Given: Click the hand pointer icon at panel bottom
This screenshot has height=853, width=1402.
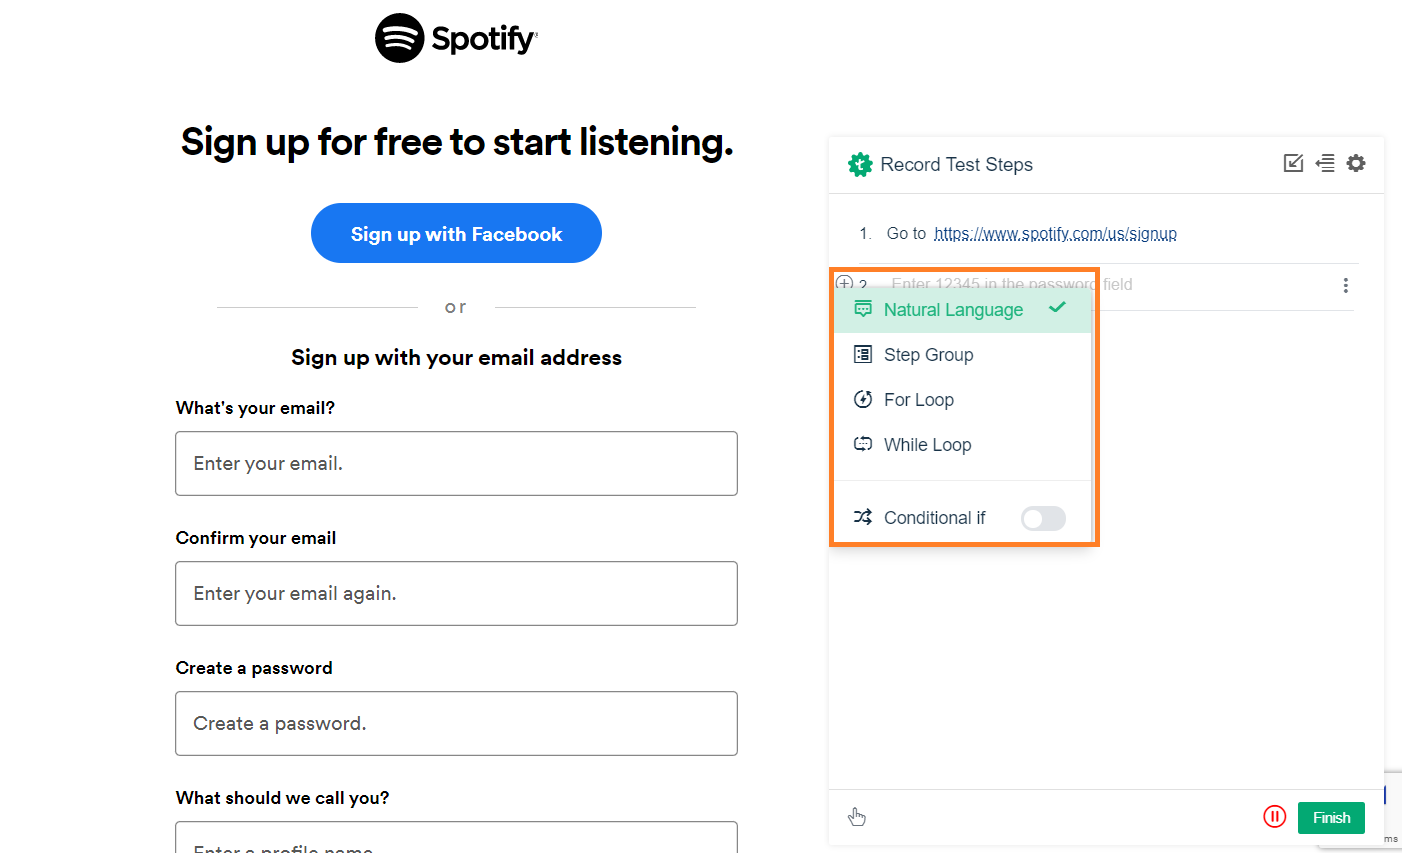Looking at the screenshot, I should 857,817.
